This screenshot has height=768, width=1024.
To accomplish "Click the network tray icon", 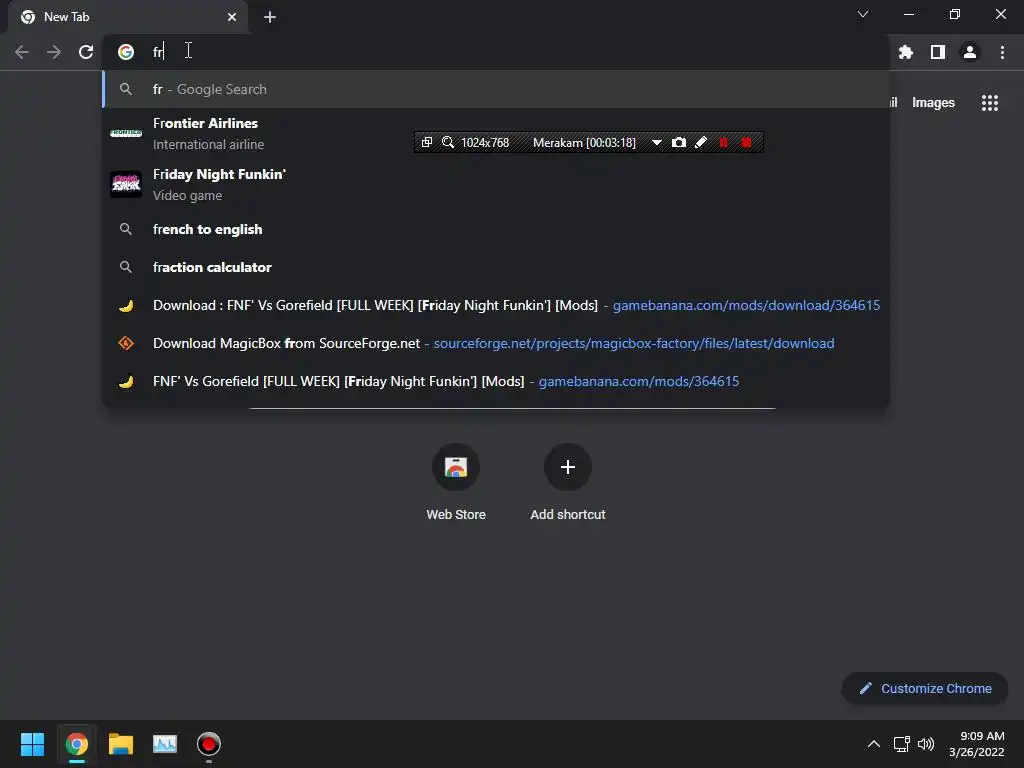I will point(902,744).
